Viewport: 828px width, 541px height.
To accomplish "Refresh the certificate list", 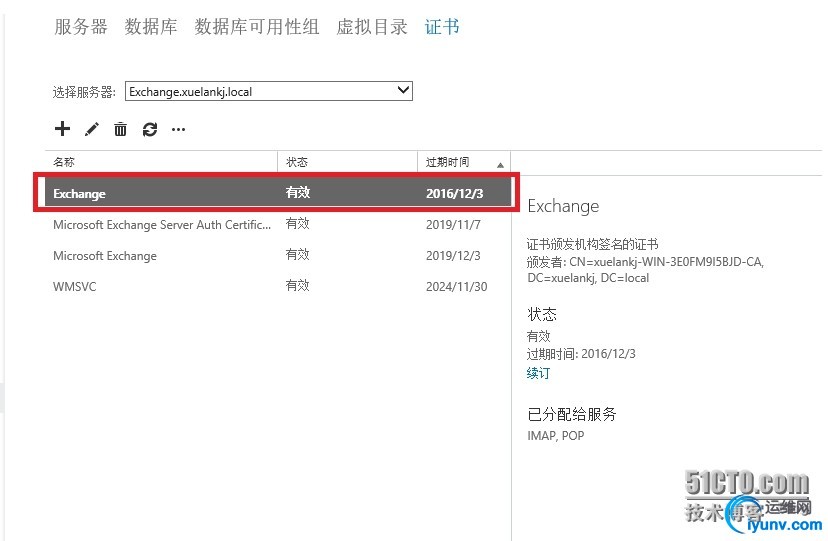I will [150, 129].
